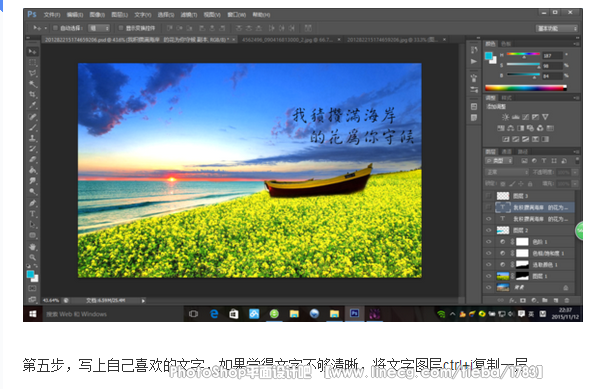This screenshot has height=389, width=593.
Task: Open the auto-select target dropdown in options bar
Action: tap(99, 28)
